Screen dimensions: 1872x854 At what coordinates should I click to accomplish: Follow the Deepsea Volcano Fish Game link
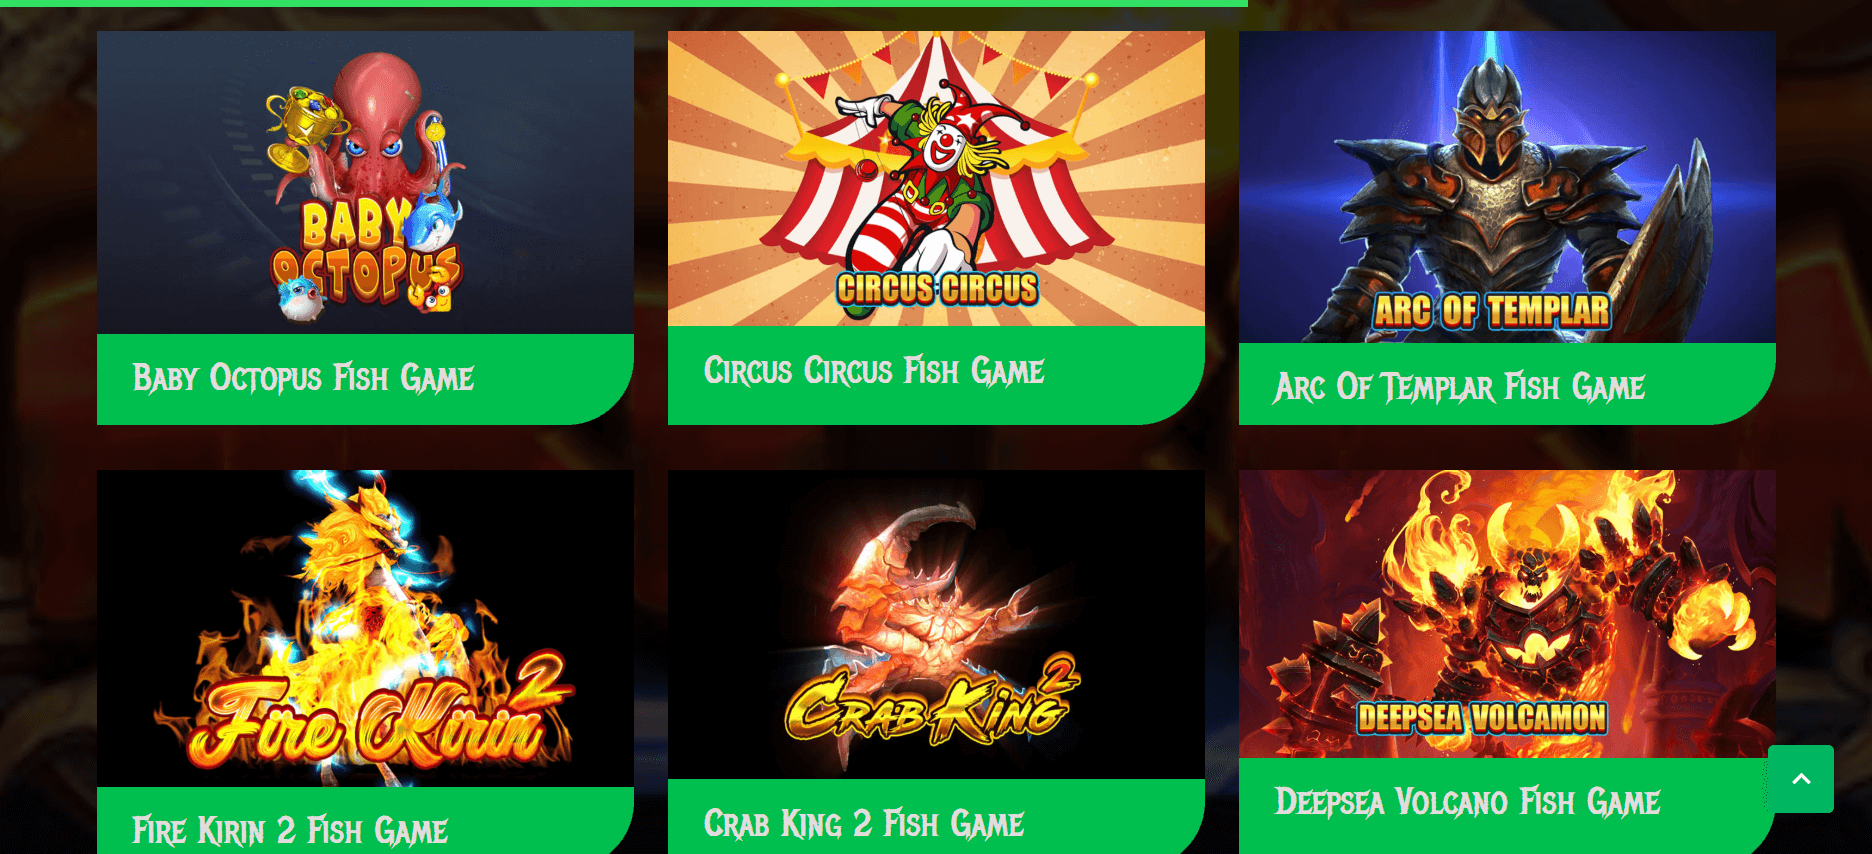[1467, 802]
